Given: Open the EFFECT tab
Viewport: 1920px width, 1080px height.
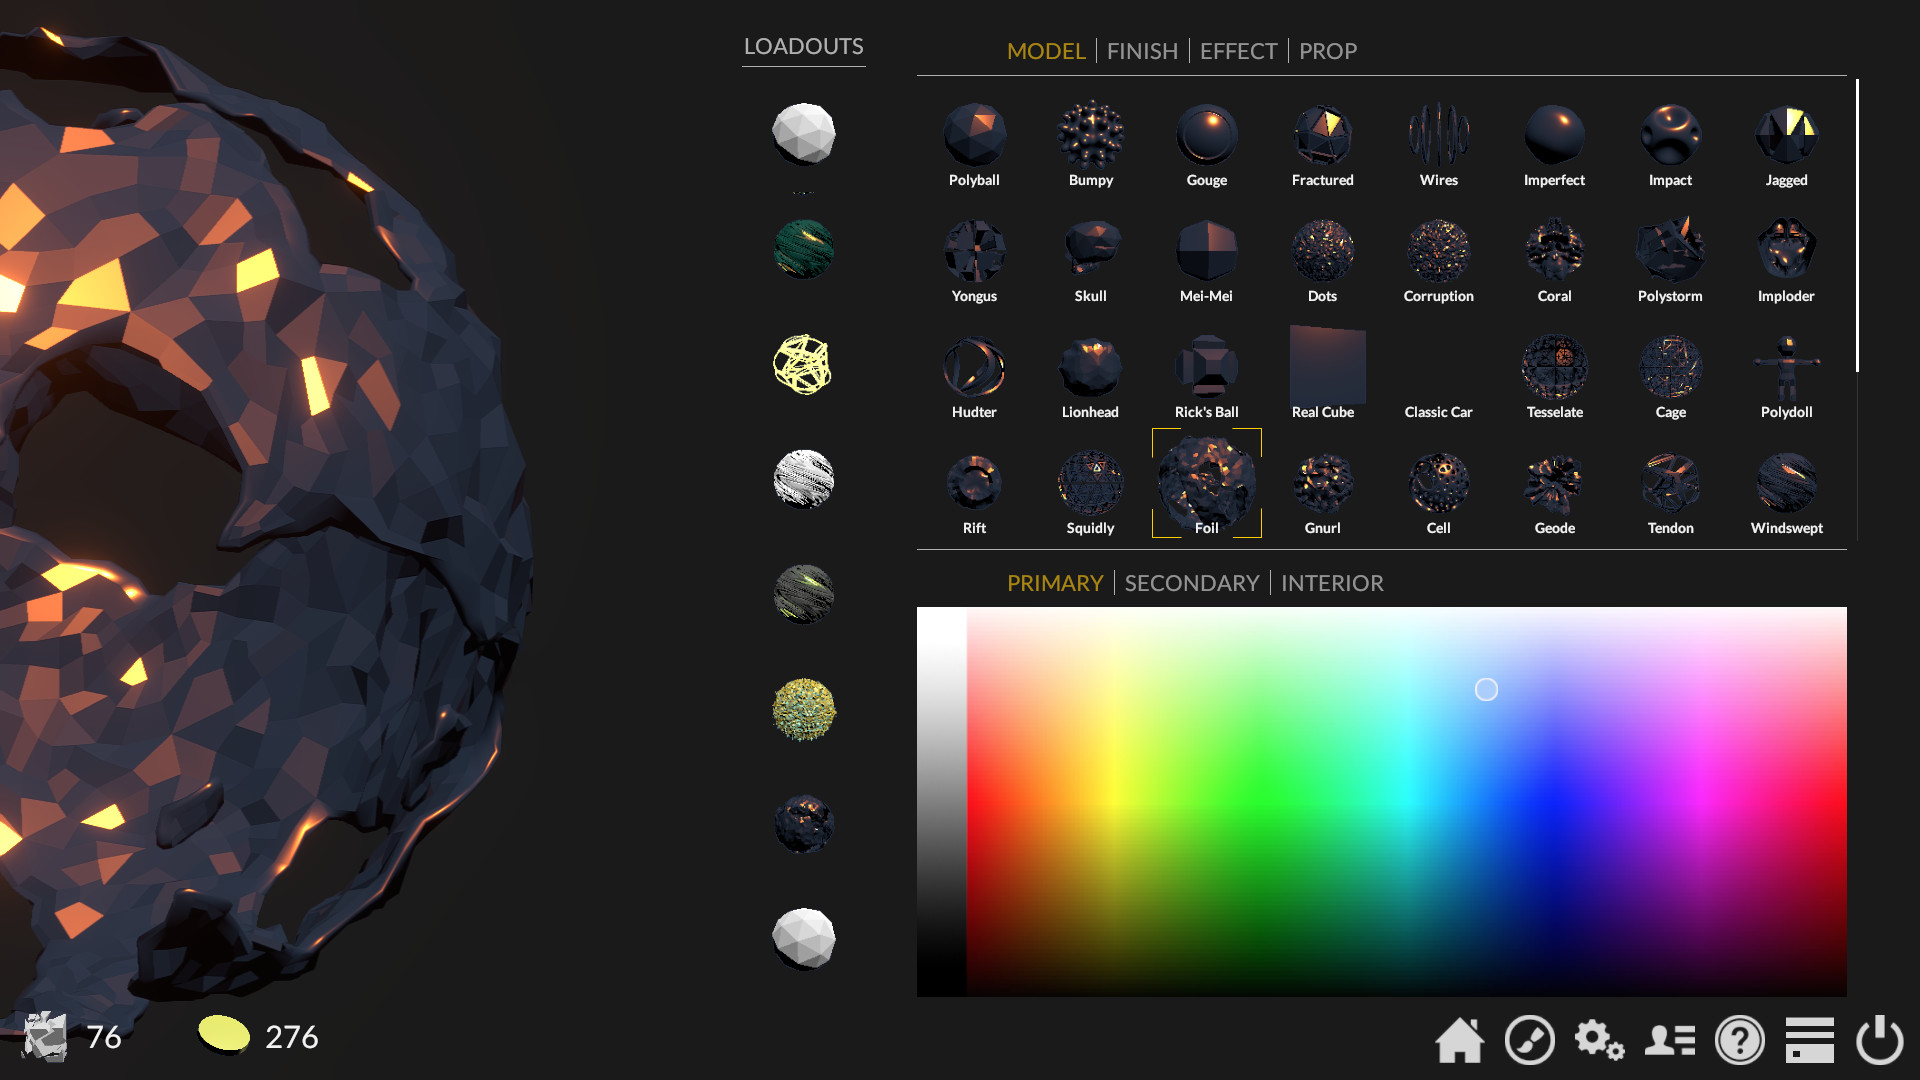Looking at the screenshot, I should click(1238, 51).
